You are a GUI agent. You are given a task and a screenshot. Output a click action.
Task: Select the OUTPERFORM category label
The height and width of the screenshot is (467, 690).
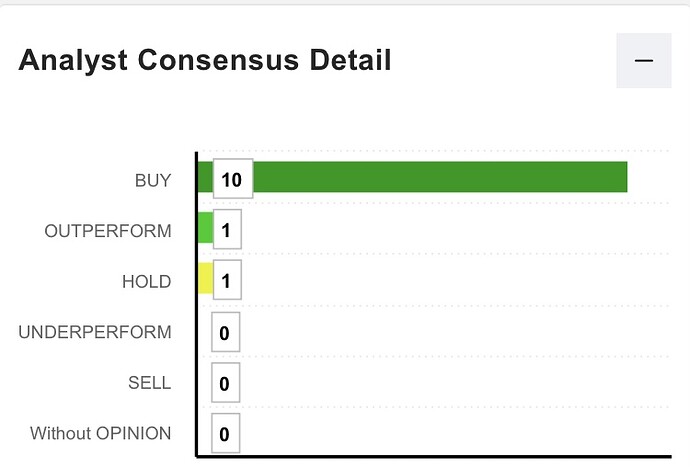click(108, 231)
